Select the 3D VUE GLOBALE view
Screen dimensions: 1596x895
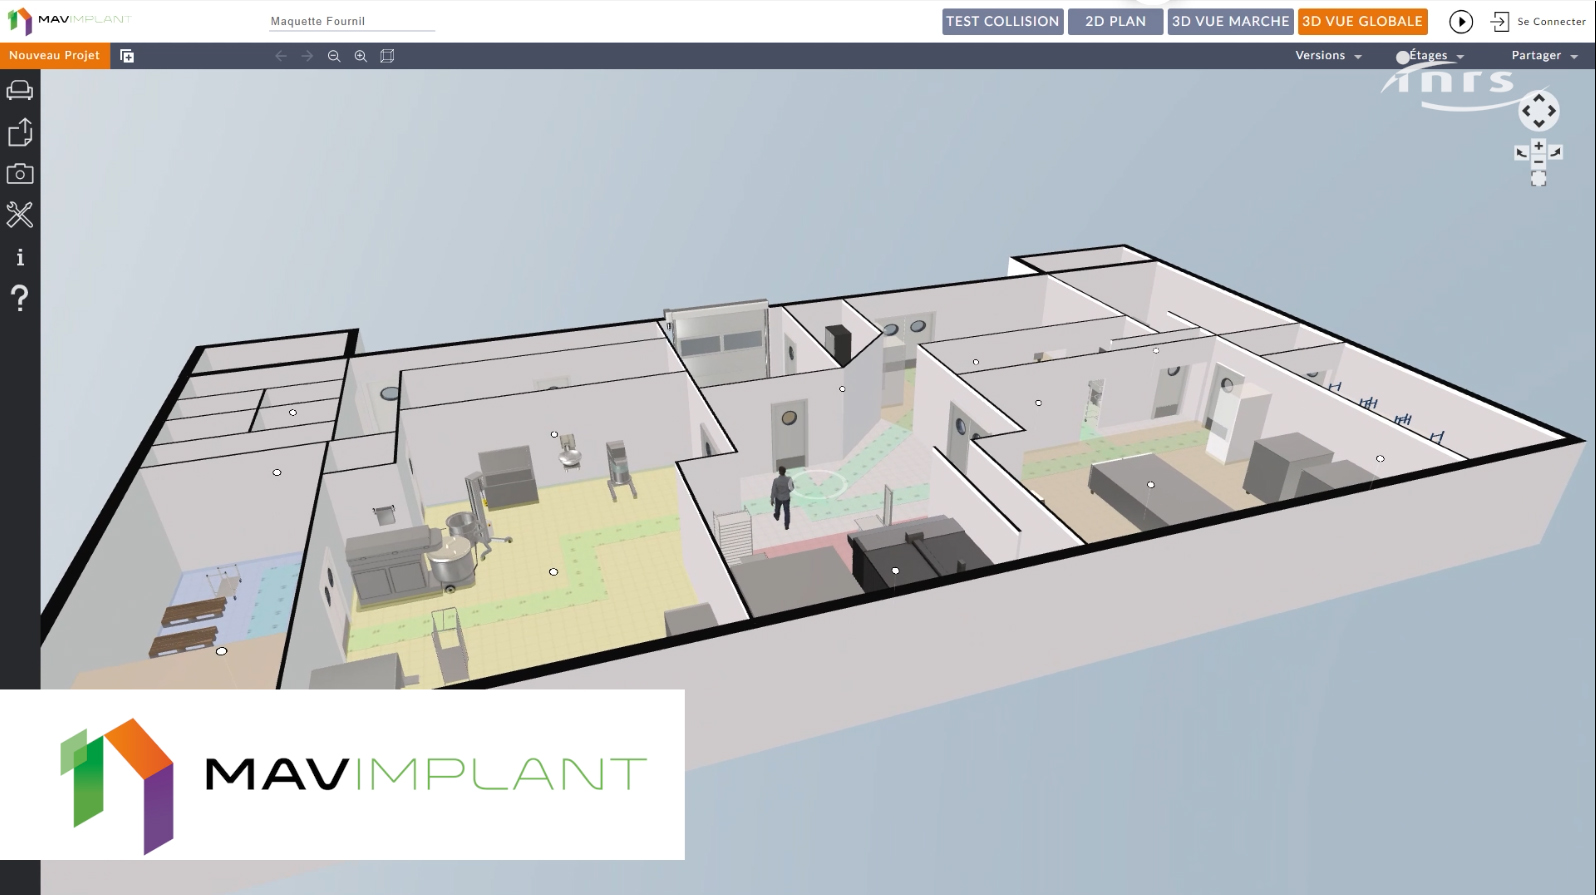pos(1362,21)
